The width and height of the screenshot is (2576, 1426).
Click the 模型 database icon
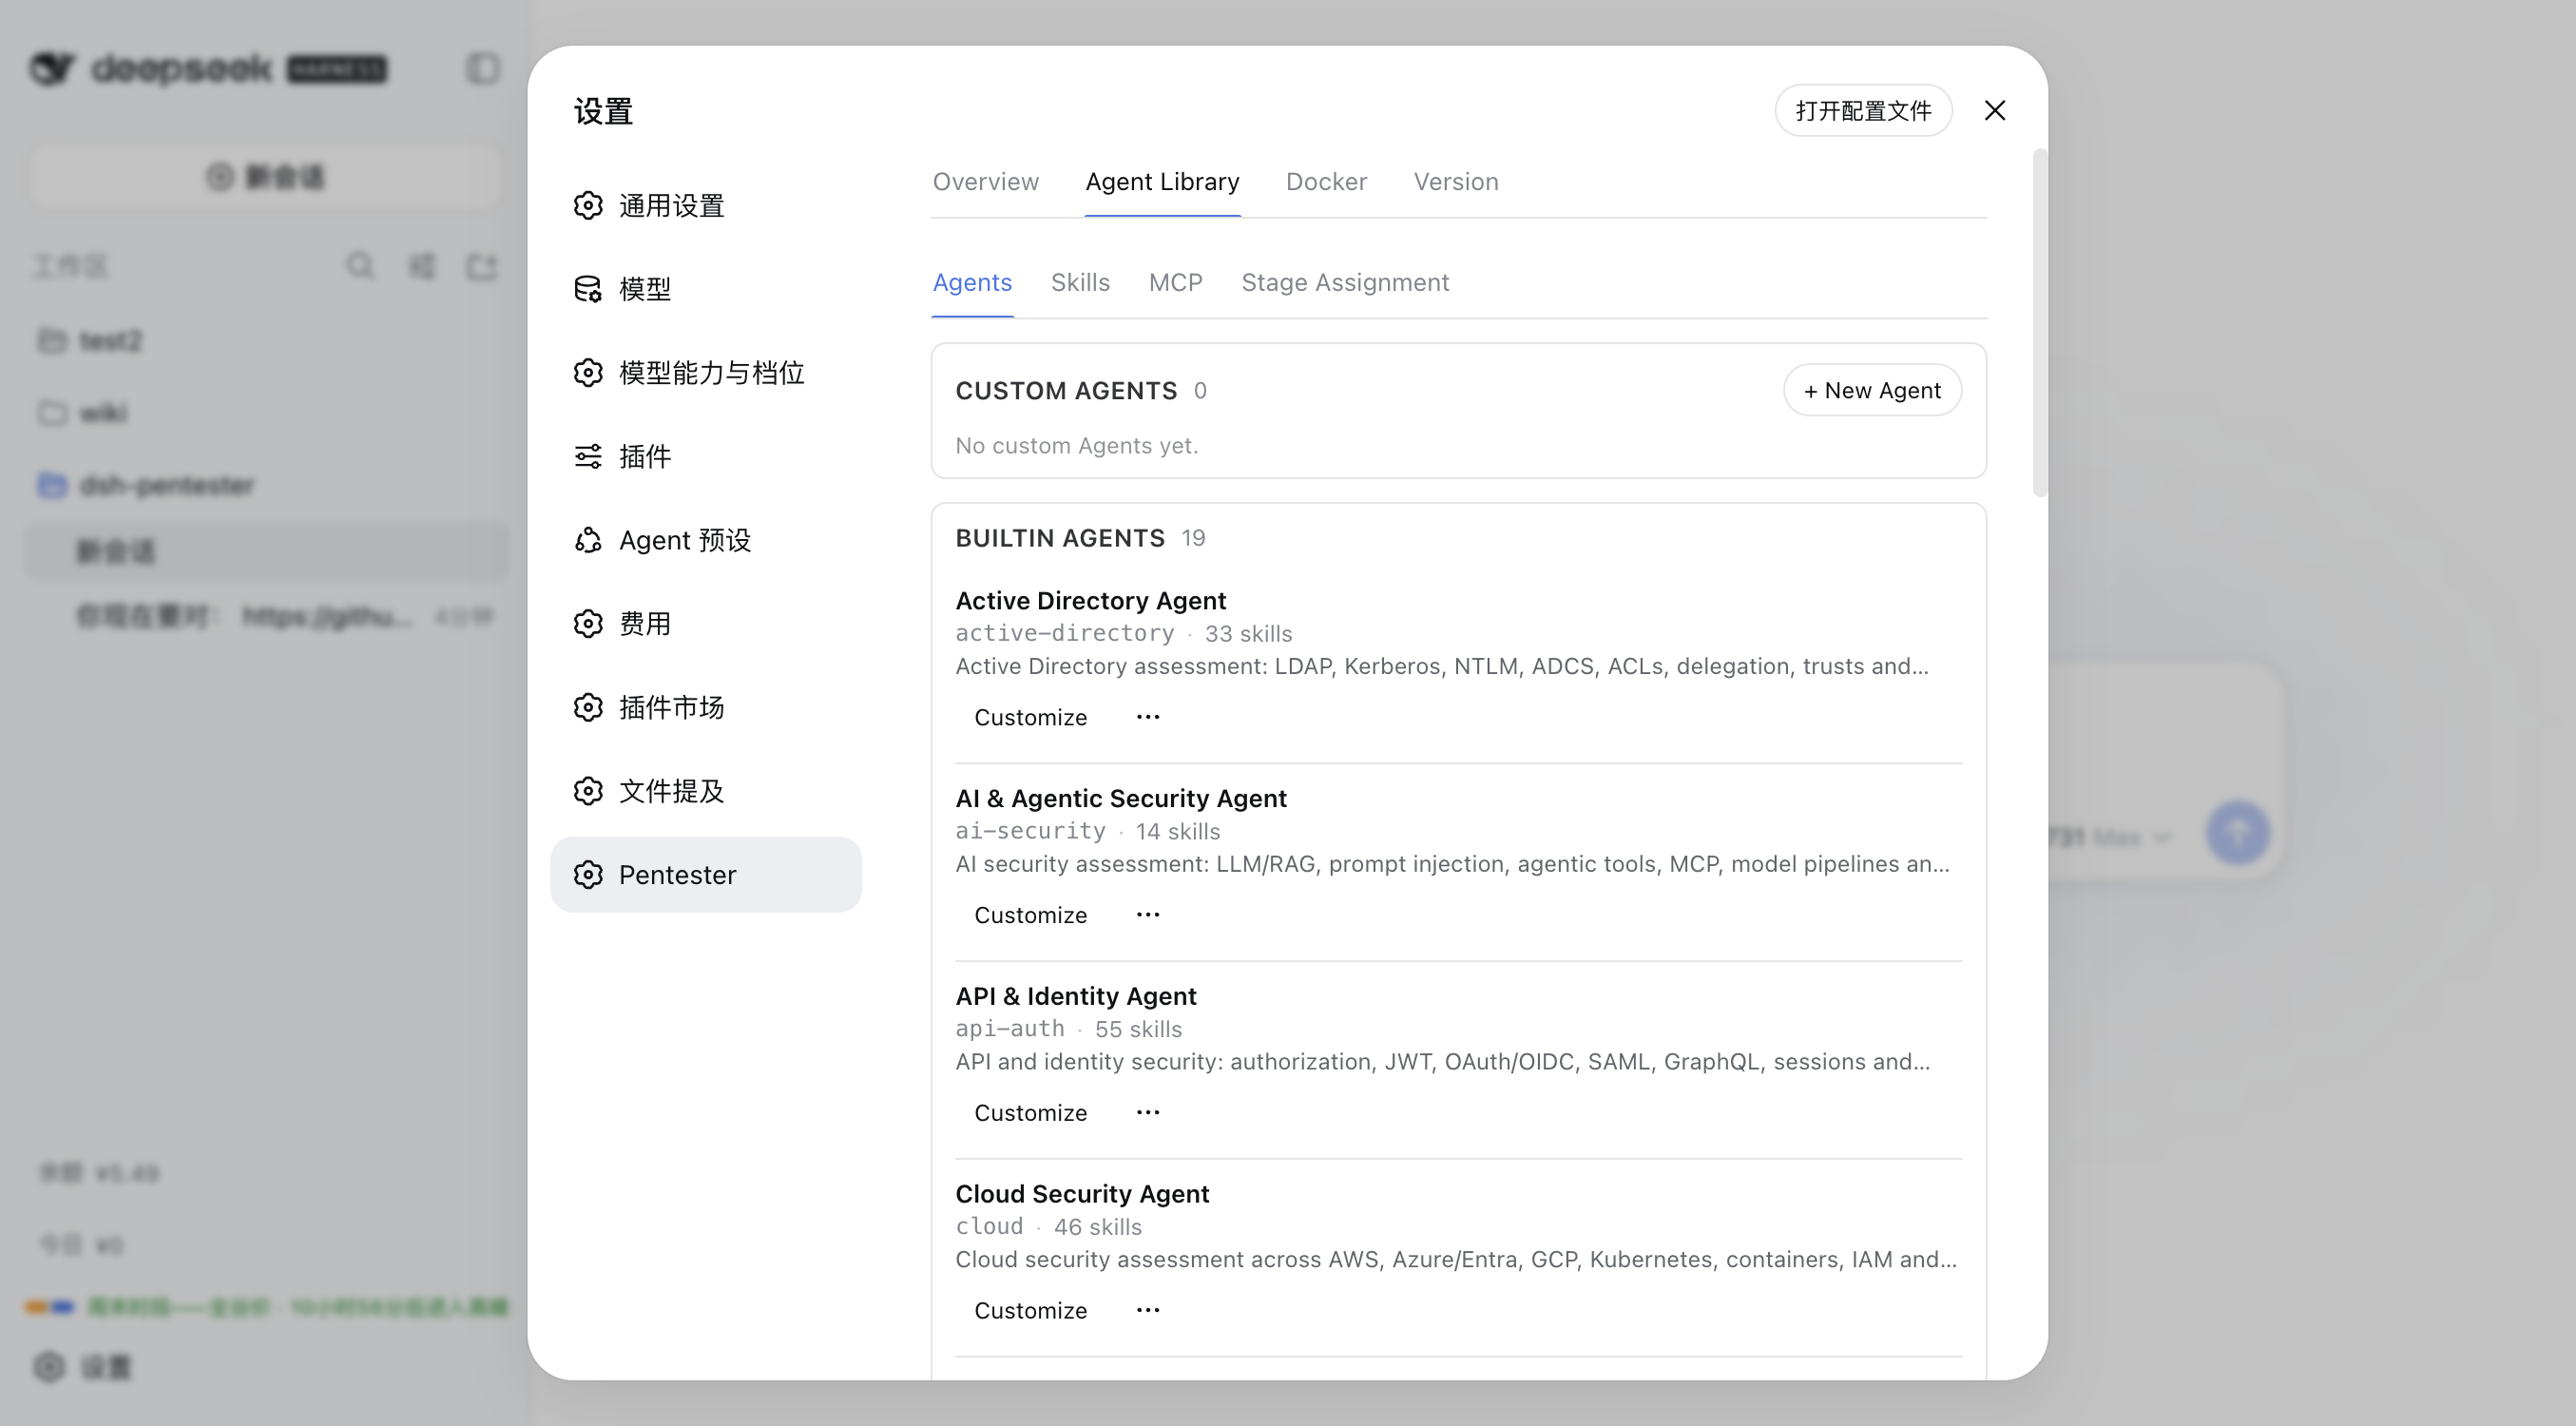point(588,289)
